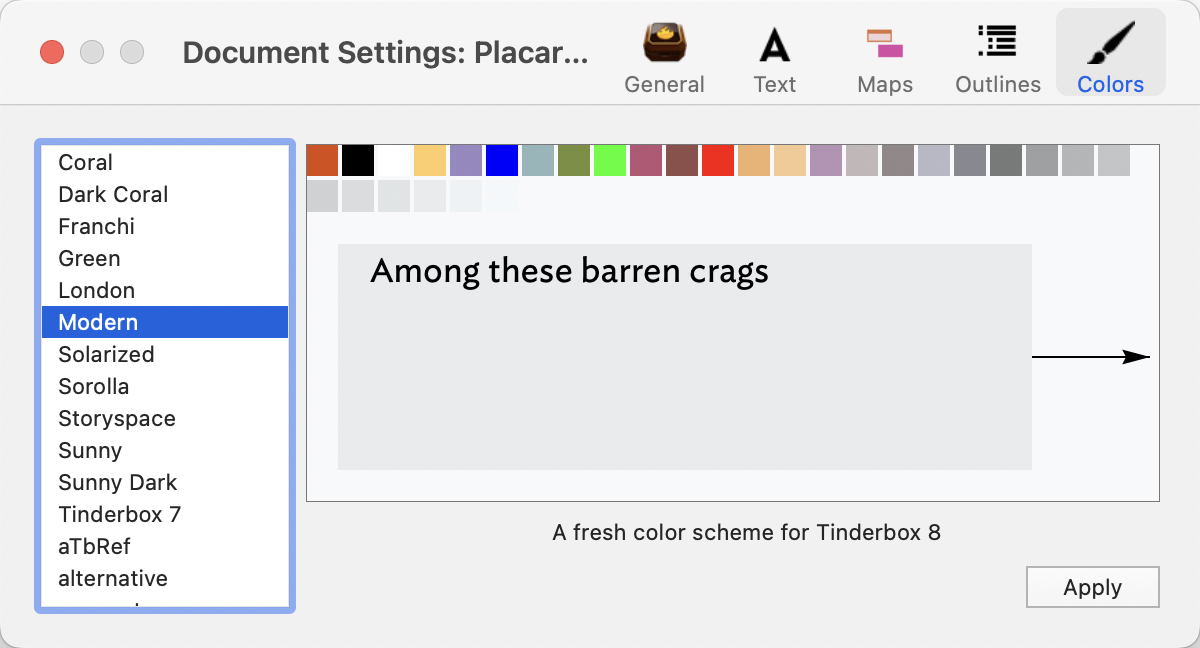Select the Solarized color scheme
1200x648 pixels.
pyautogui.click(x=106, y=354)
